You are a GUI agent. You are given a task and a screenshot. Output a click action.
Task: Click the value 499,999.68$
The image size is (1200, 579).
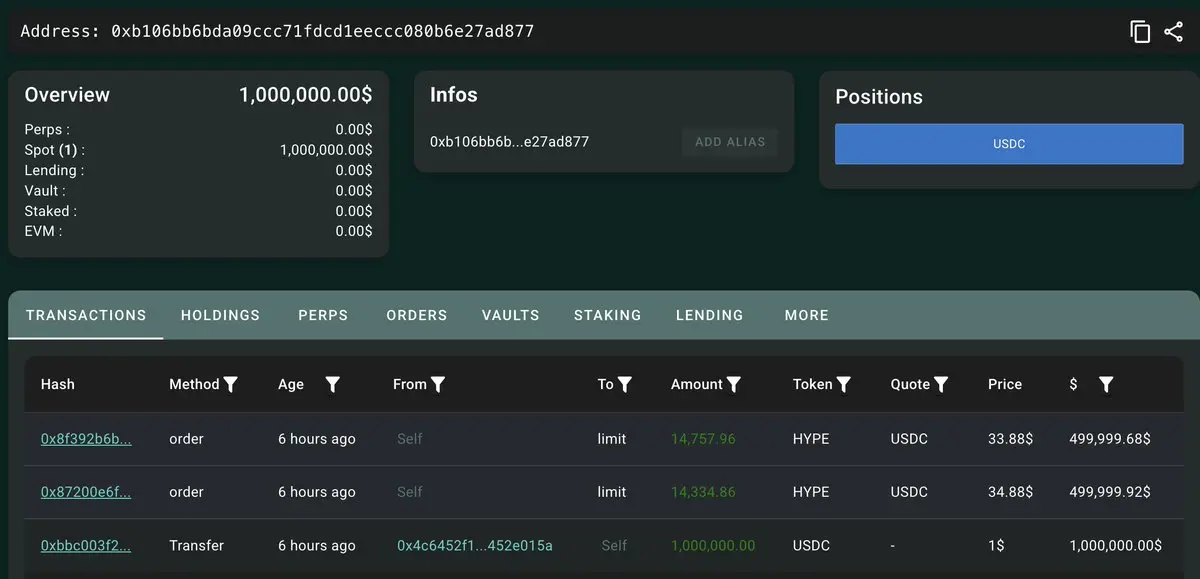tap(1110, 439)
